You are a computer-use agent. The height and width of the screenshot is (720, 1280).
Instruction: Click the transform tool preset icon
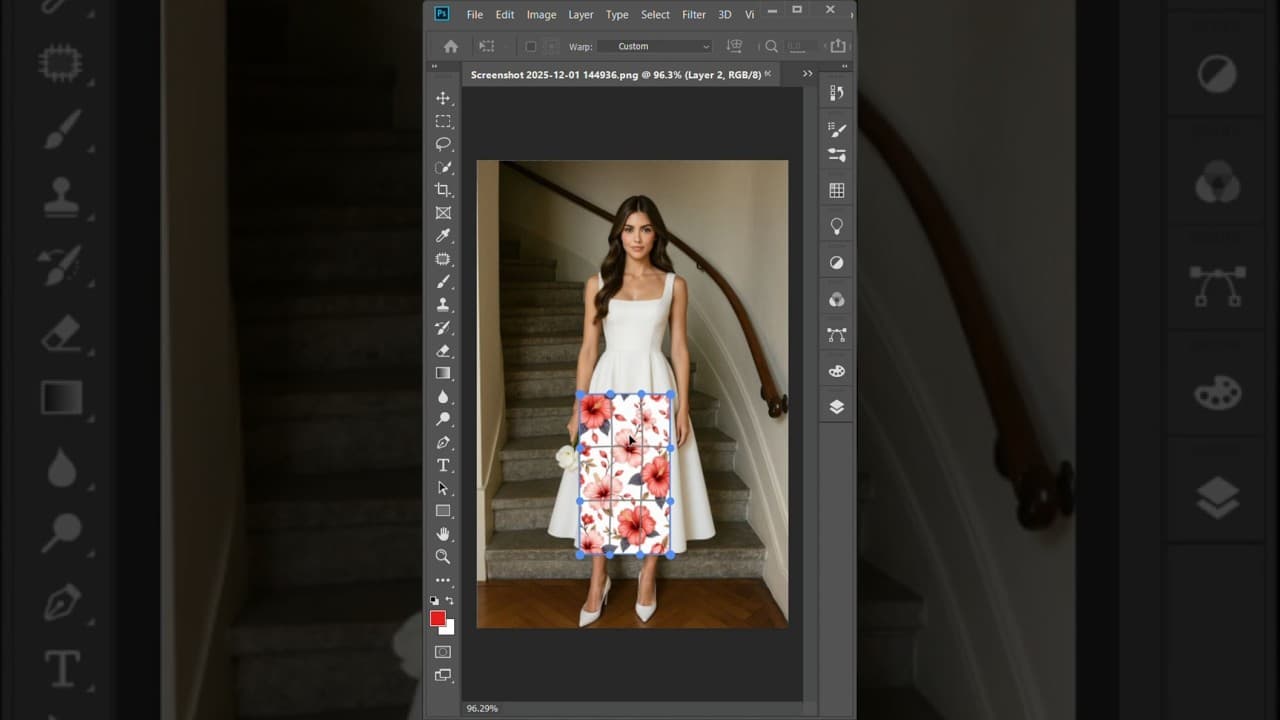pyautogui.click(x=487, y=46)
